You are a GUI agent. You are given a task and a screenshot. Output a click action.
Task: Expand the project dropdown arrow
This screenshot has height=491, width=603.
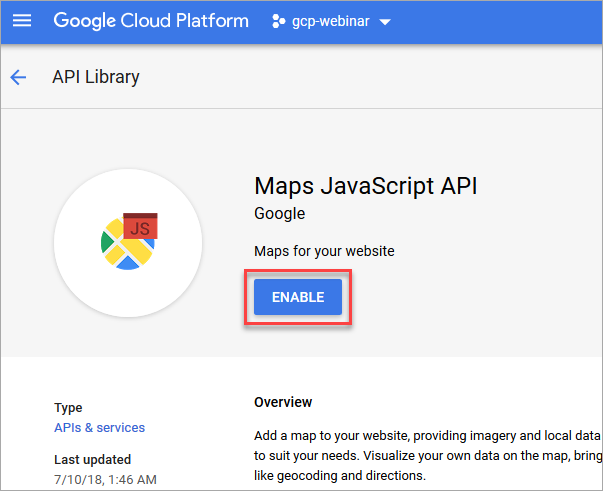[385, 22]
